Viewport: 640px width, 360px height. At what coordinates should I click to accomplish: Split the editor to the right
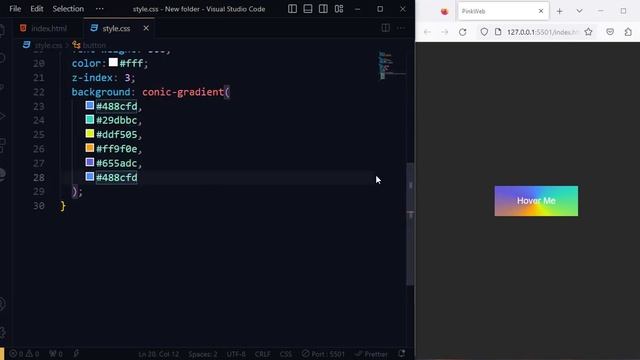click(385, 28)
